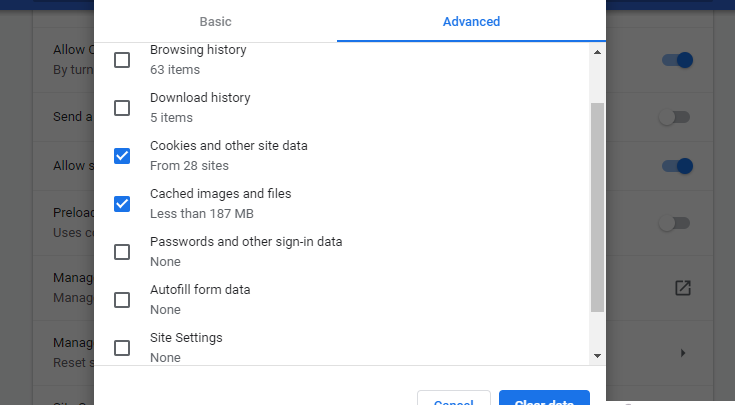Screen dimensions: 735x405
Task: Check the Site Settings checkbox
Action: coord(122,348)
